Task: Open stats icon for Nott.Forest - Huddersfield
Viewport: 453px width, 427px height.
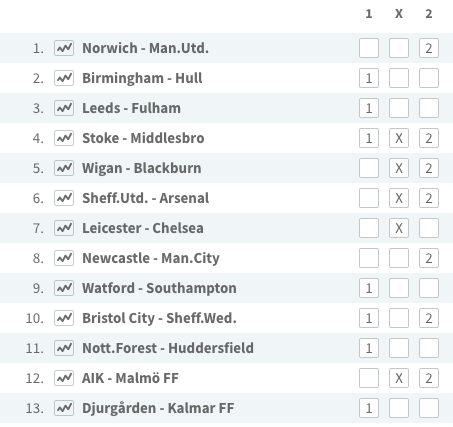Action: 64,348
